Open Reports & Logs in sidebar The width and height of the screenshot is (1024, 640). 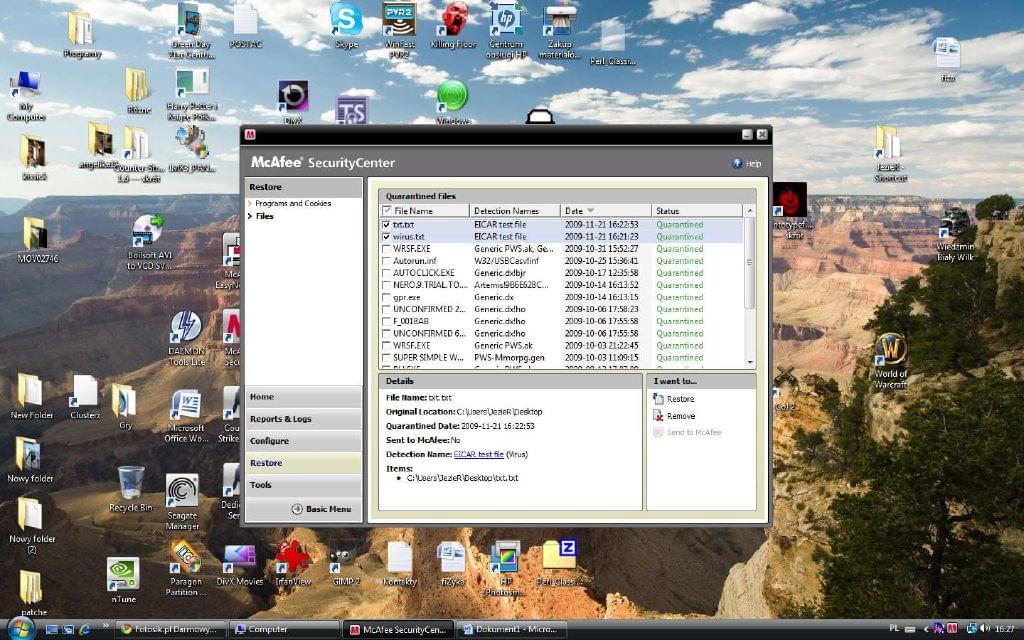tap(303, 419)
